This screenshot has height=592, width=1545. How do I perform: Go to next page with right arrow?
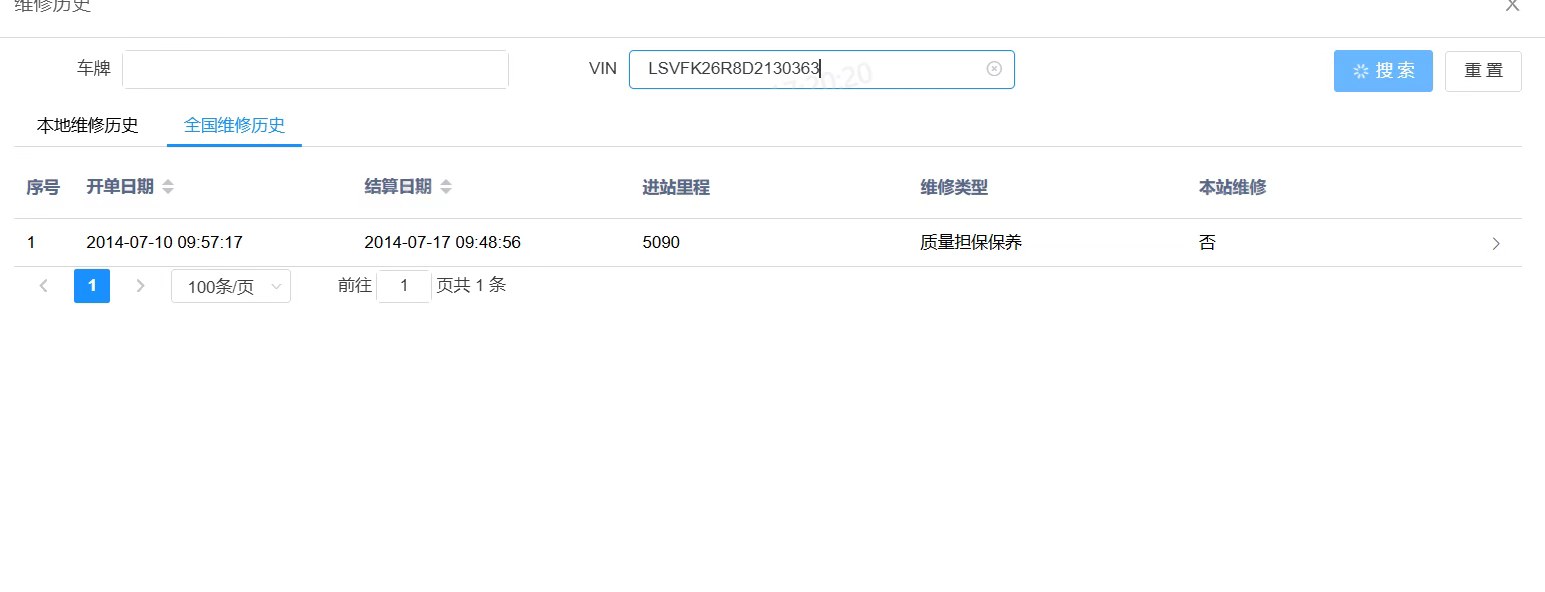coord(140,286)
